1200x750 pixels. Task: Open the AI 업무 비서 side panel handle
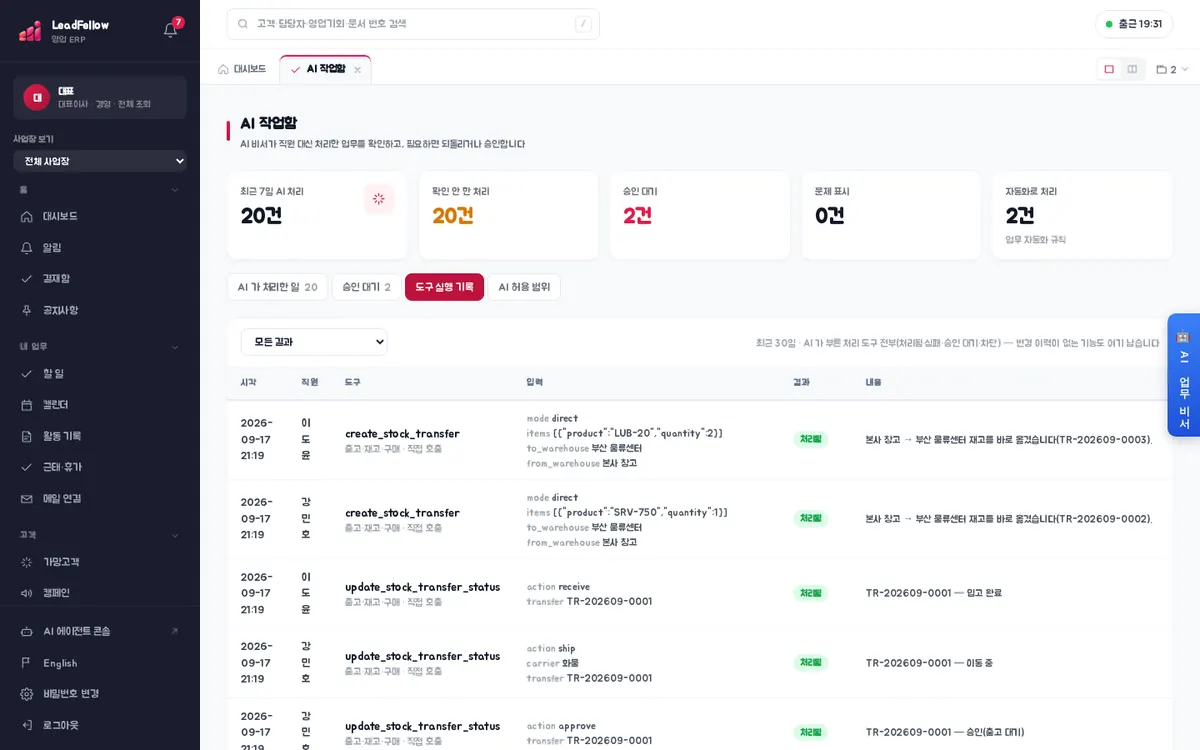[x=1183, y=375]
